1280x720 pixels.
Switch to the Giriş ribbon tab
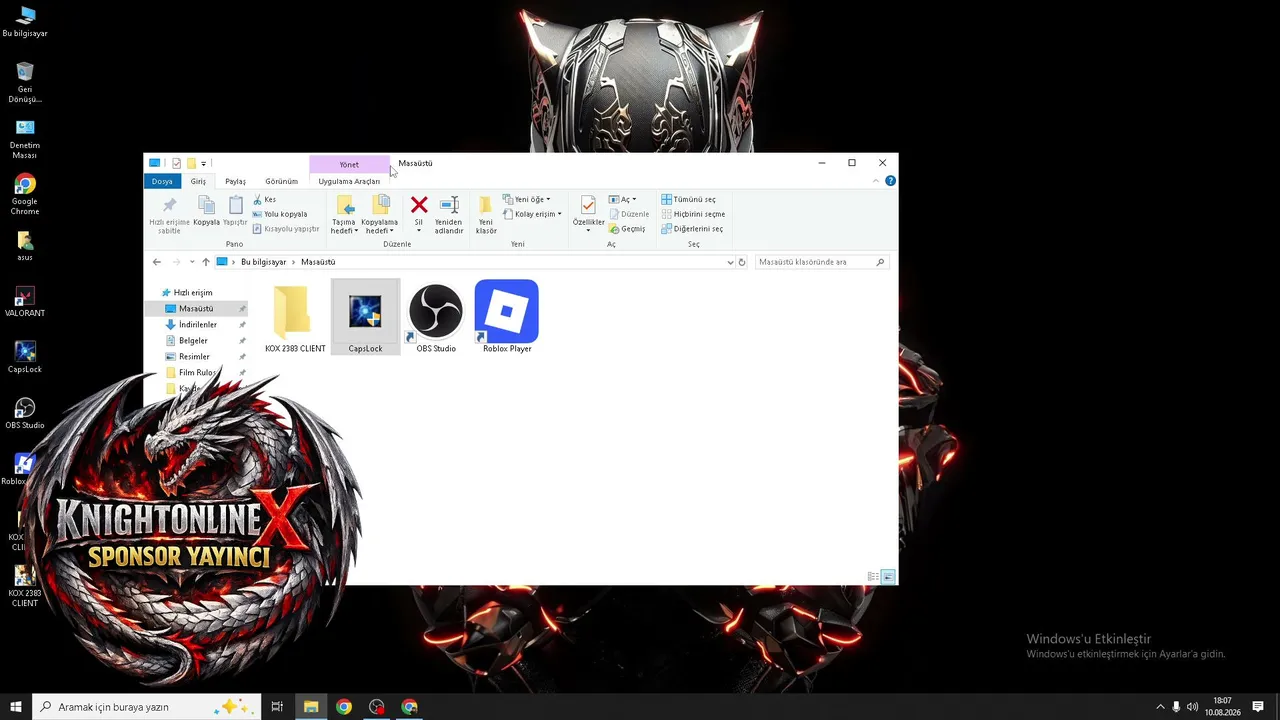coord(198,181)
